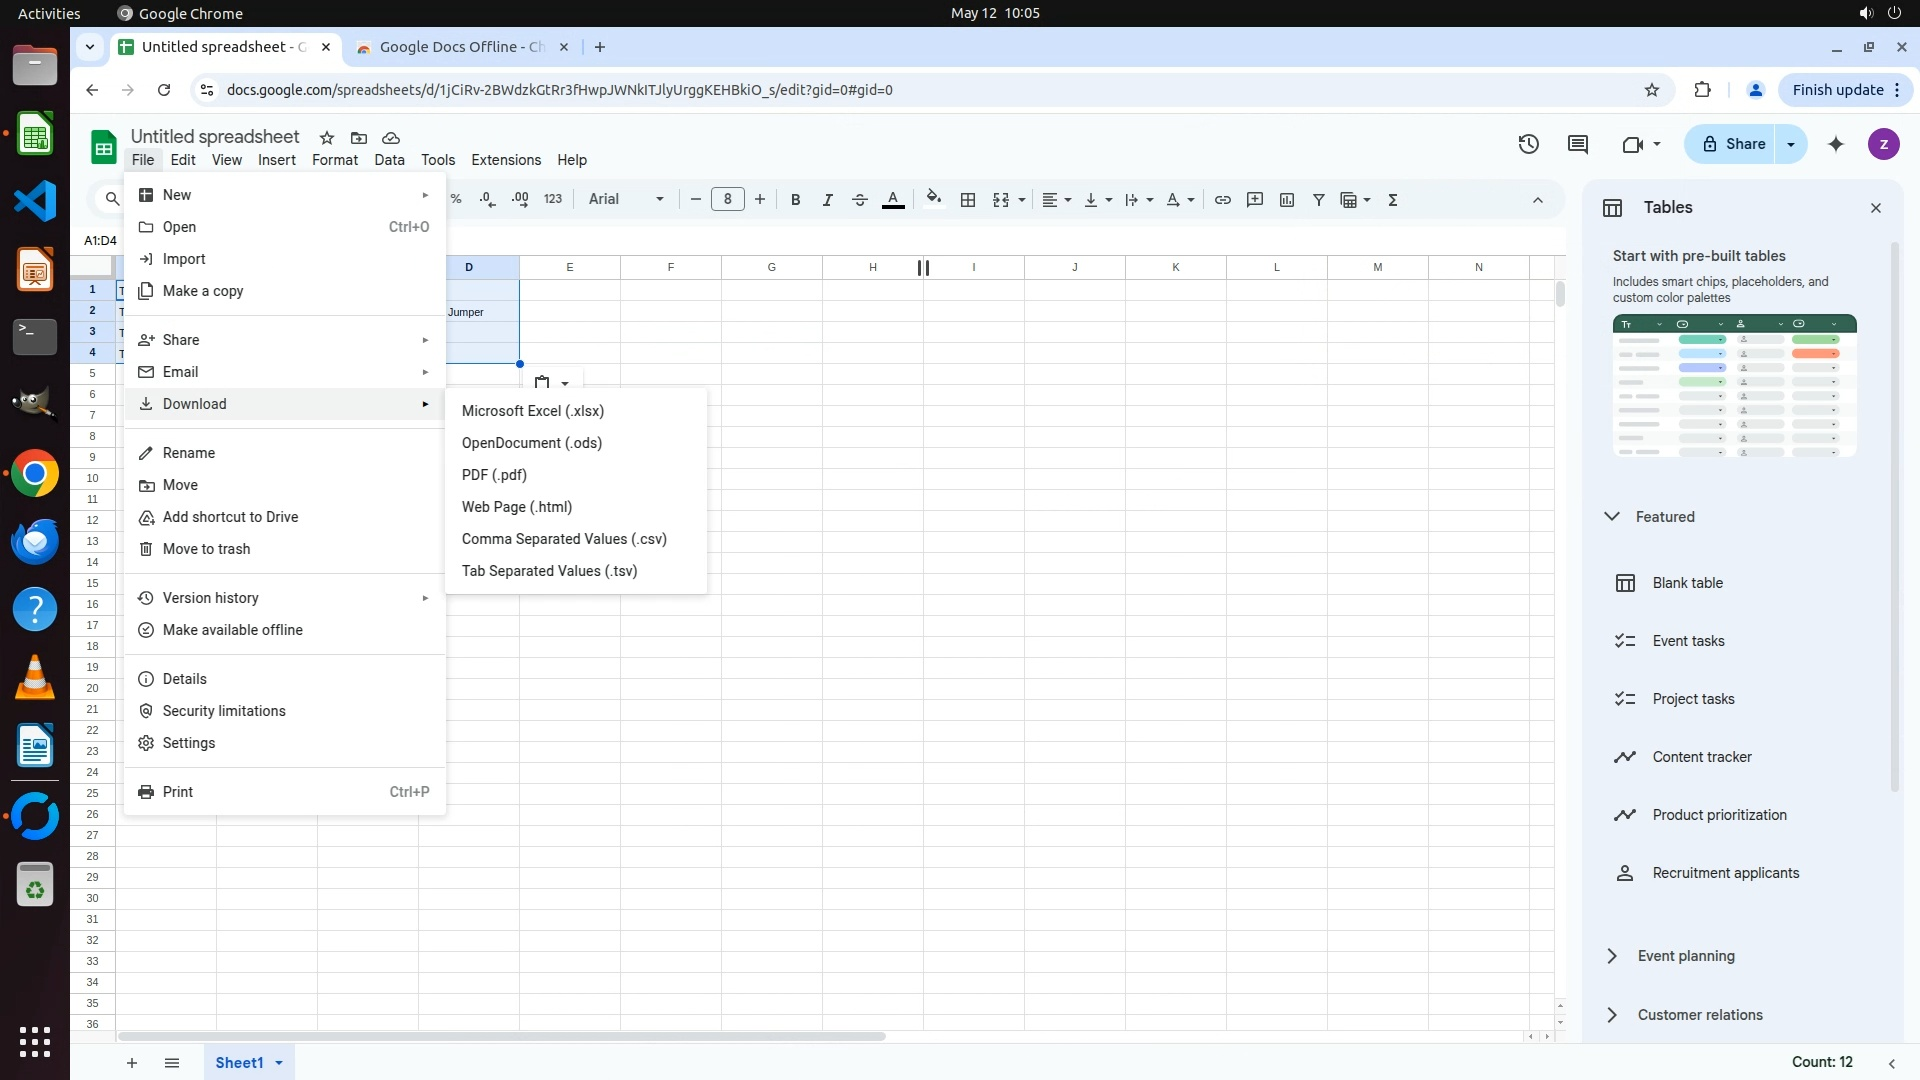This screenshot has width=1920, height=1080.
Task: Open the Borders tool
Action: click(967, 200)
